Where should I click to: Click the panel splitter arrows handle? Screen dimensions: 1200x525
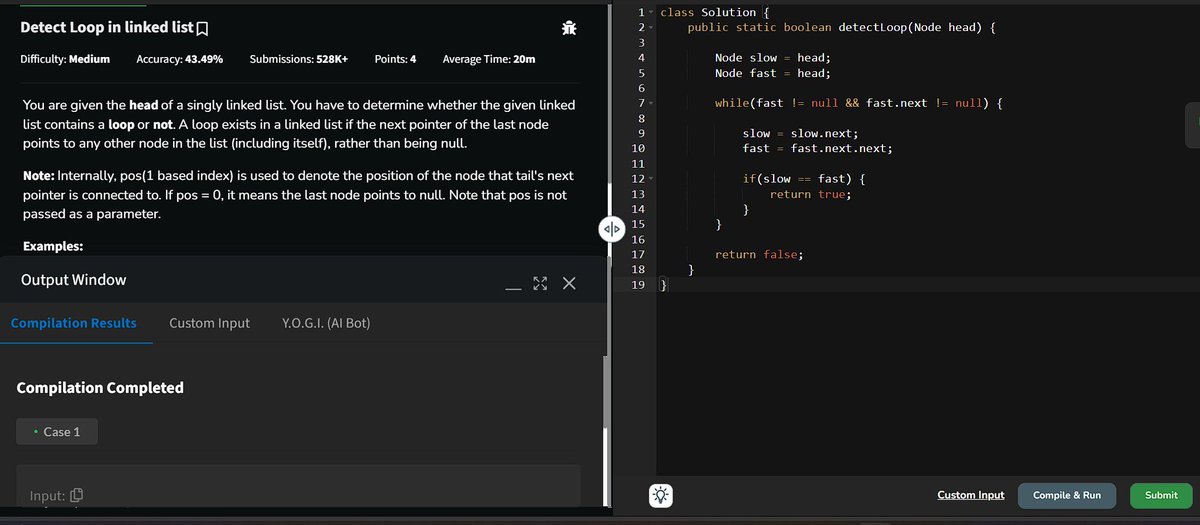pyautogui.click(x=610, y=229)
